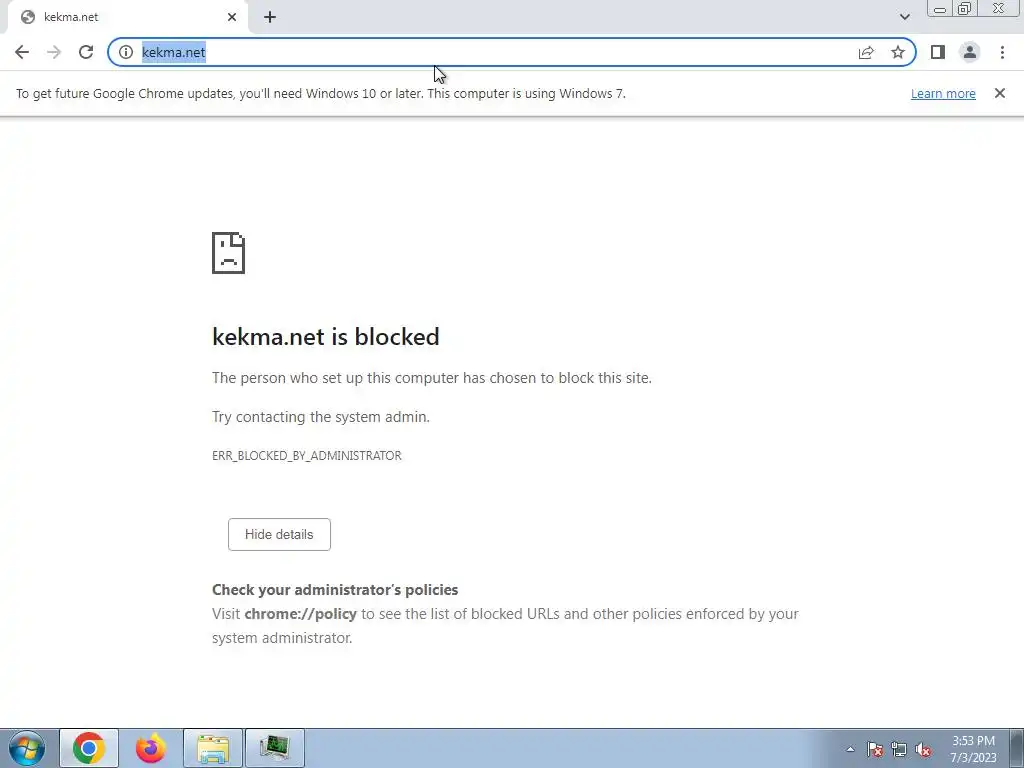Open the Windows Start menu
This screenshot has width=1024, height=768.
27,748
